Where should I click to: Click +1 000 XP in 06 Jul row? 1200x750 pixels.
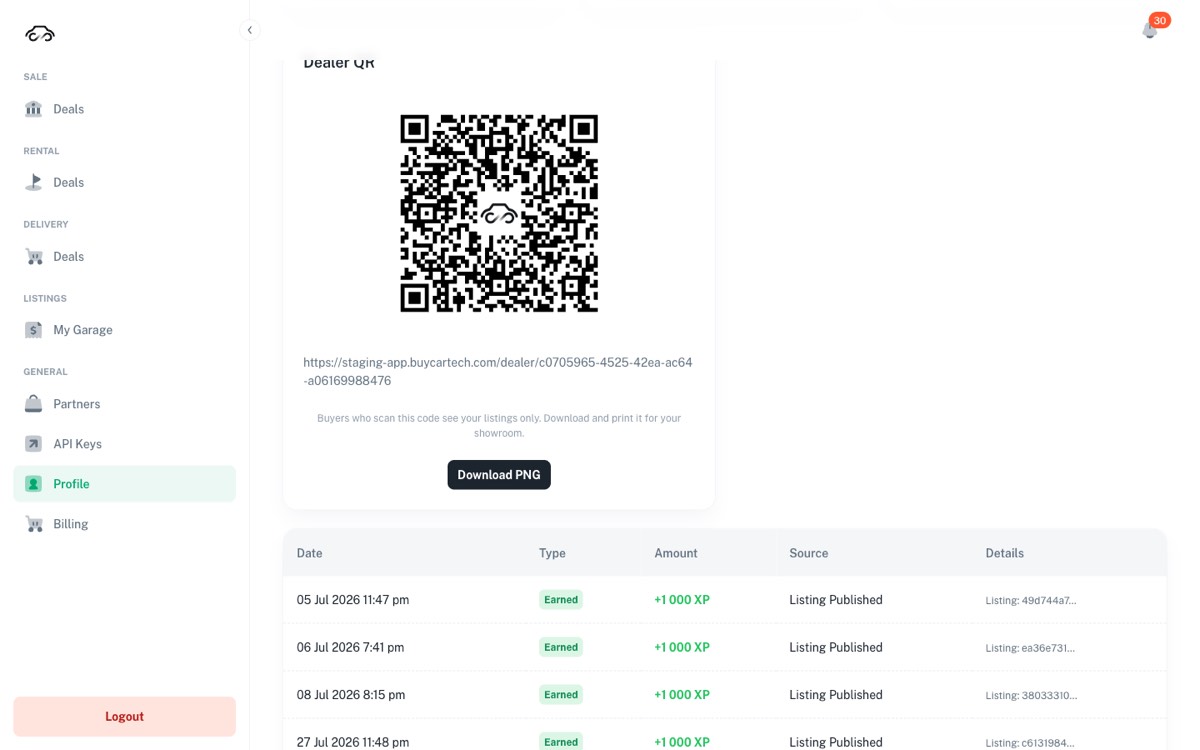[682, 648]
